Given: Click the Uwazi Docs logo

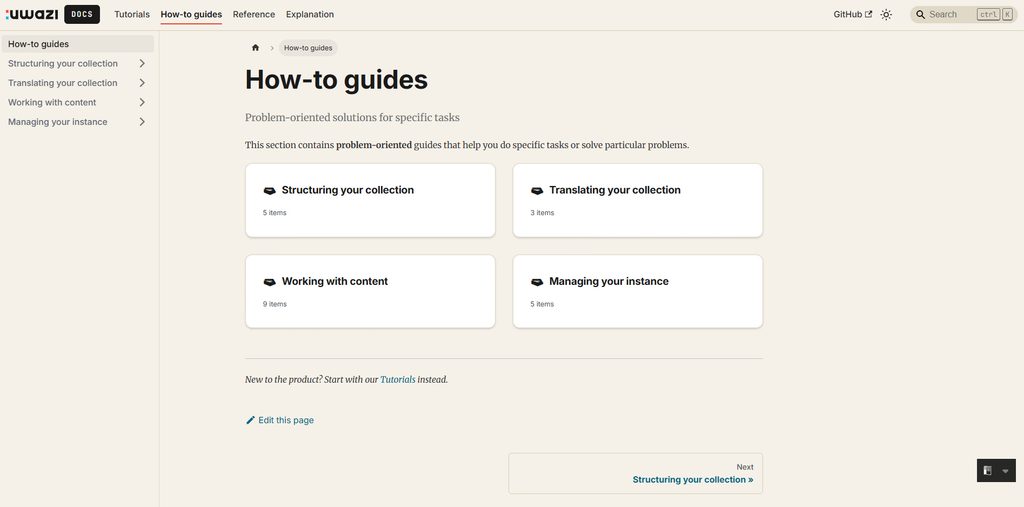Looking at the screenshot, I should pos(52,14).
